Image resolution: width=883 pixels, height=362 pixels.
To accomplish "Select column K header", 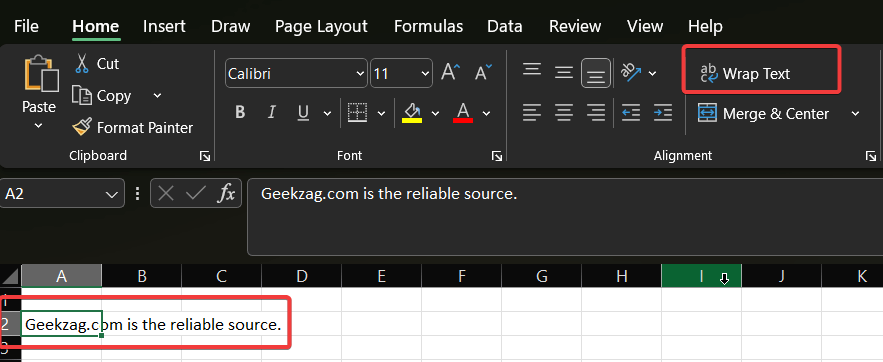I will pyautogui.click(x=853, y=276).
